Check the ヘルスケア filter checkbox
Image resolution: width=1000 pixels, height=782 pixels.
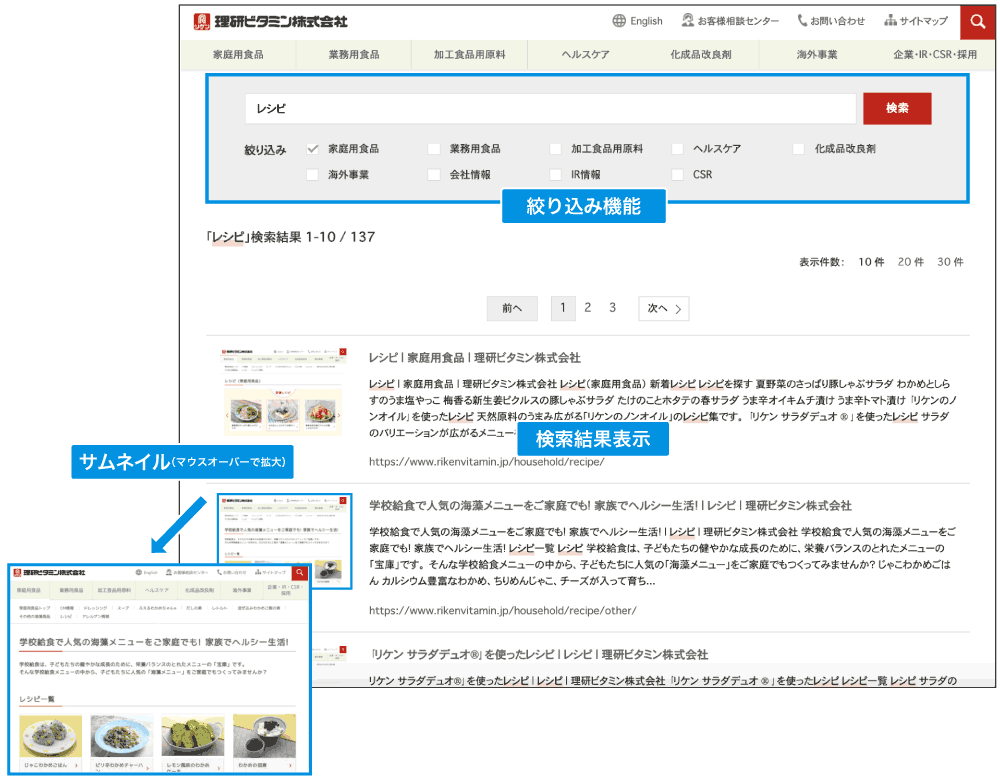click(x=677, y=149)
